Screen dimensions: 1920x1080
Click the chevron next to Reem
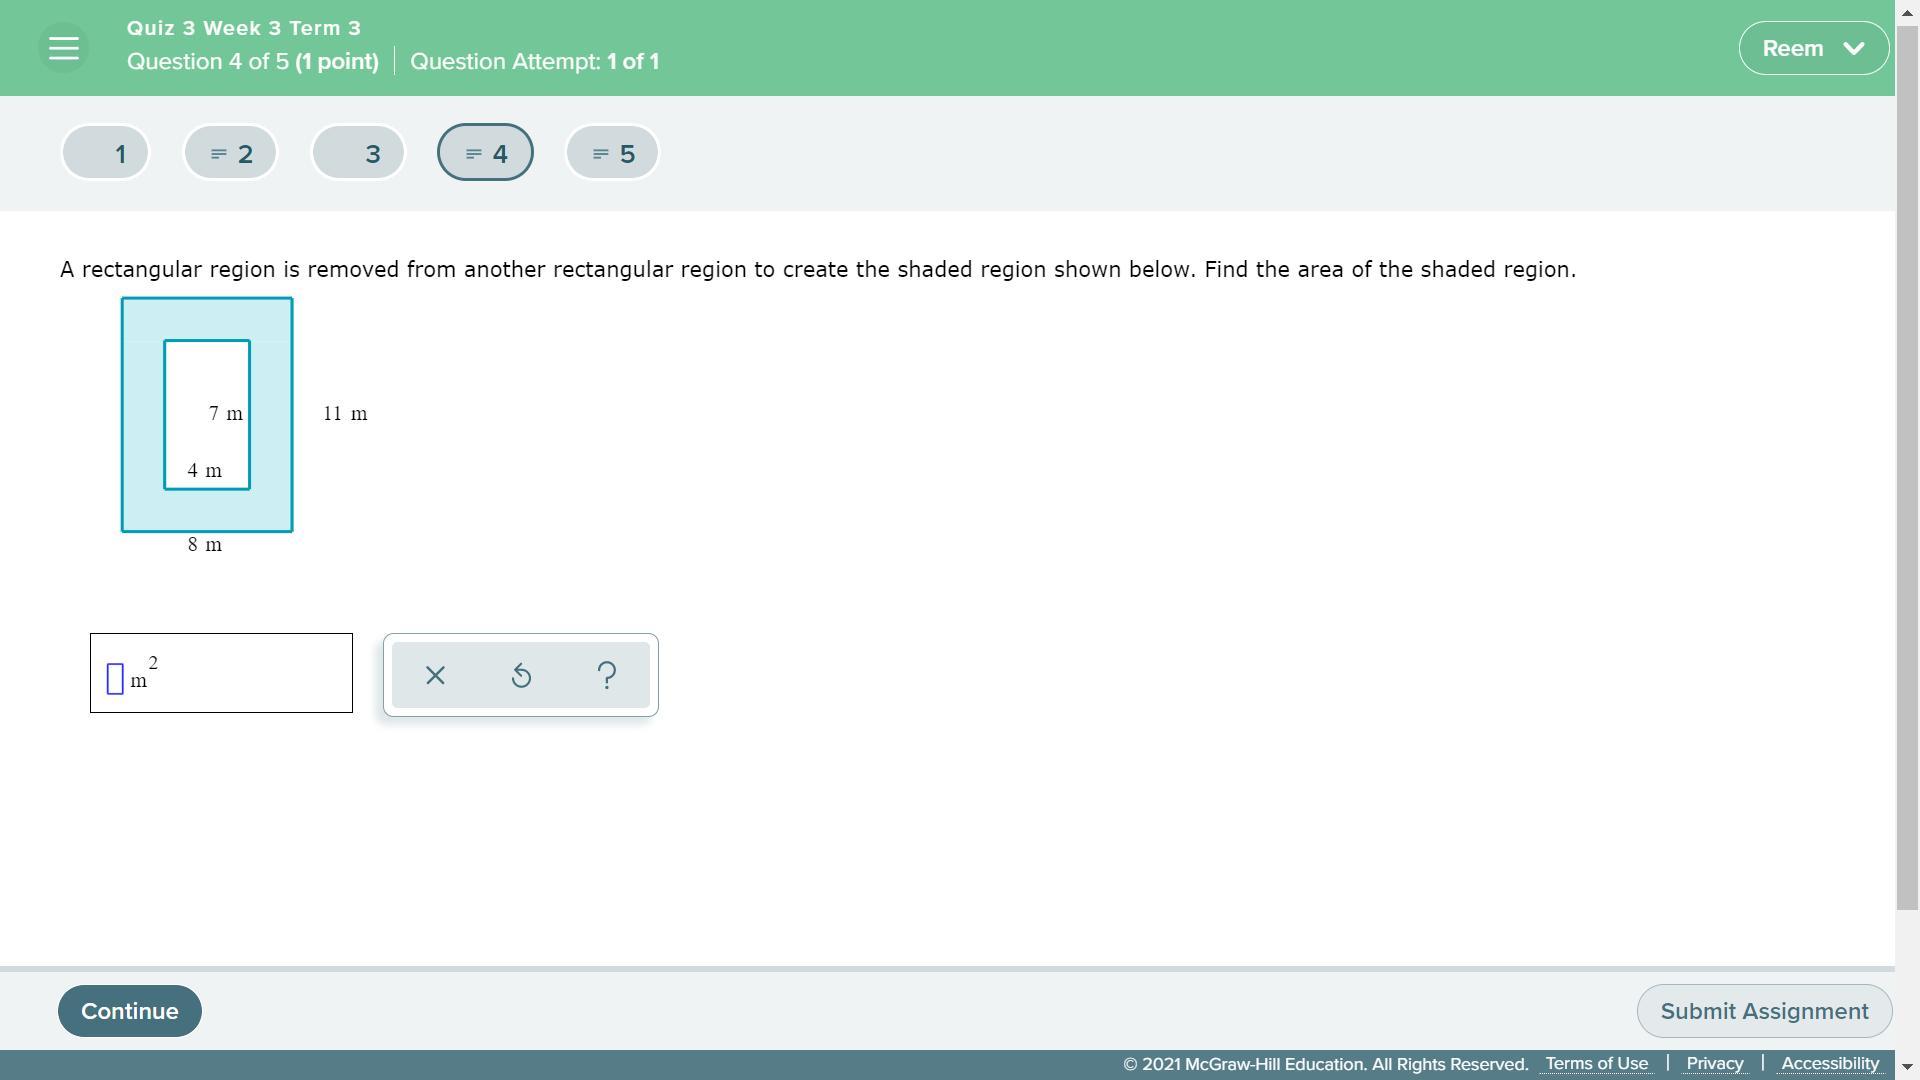[1853, 48]
